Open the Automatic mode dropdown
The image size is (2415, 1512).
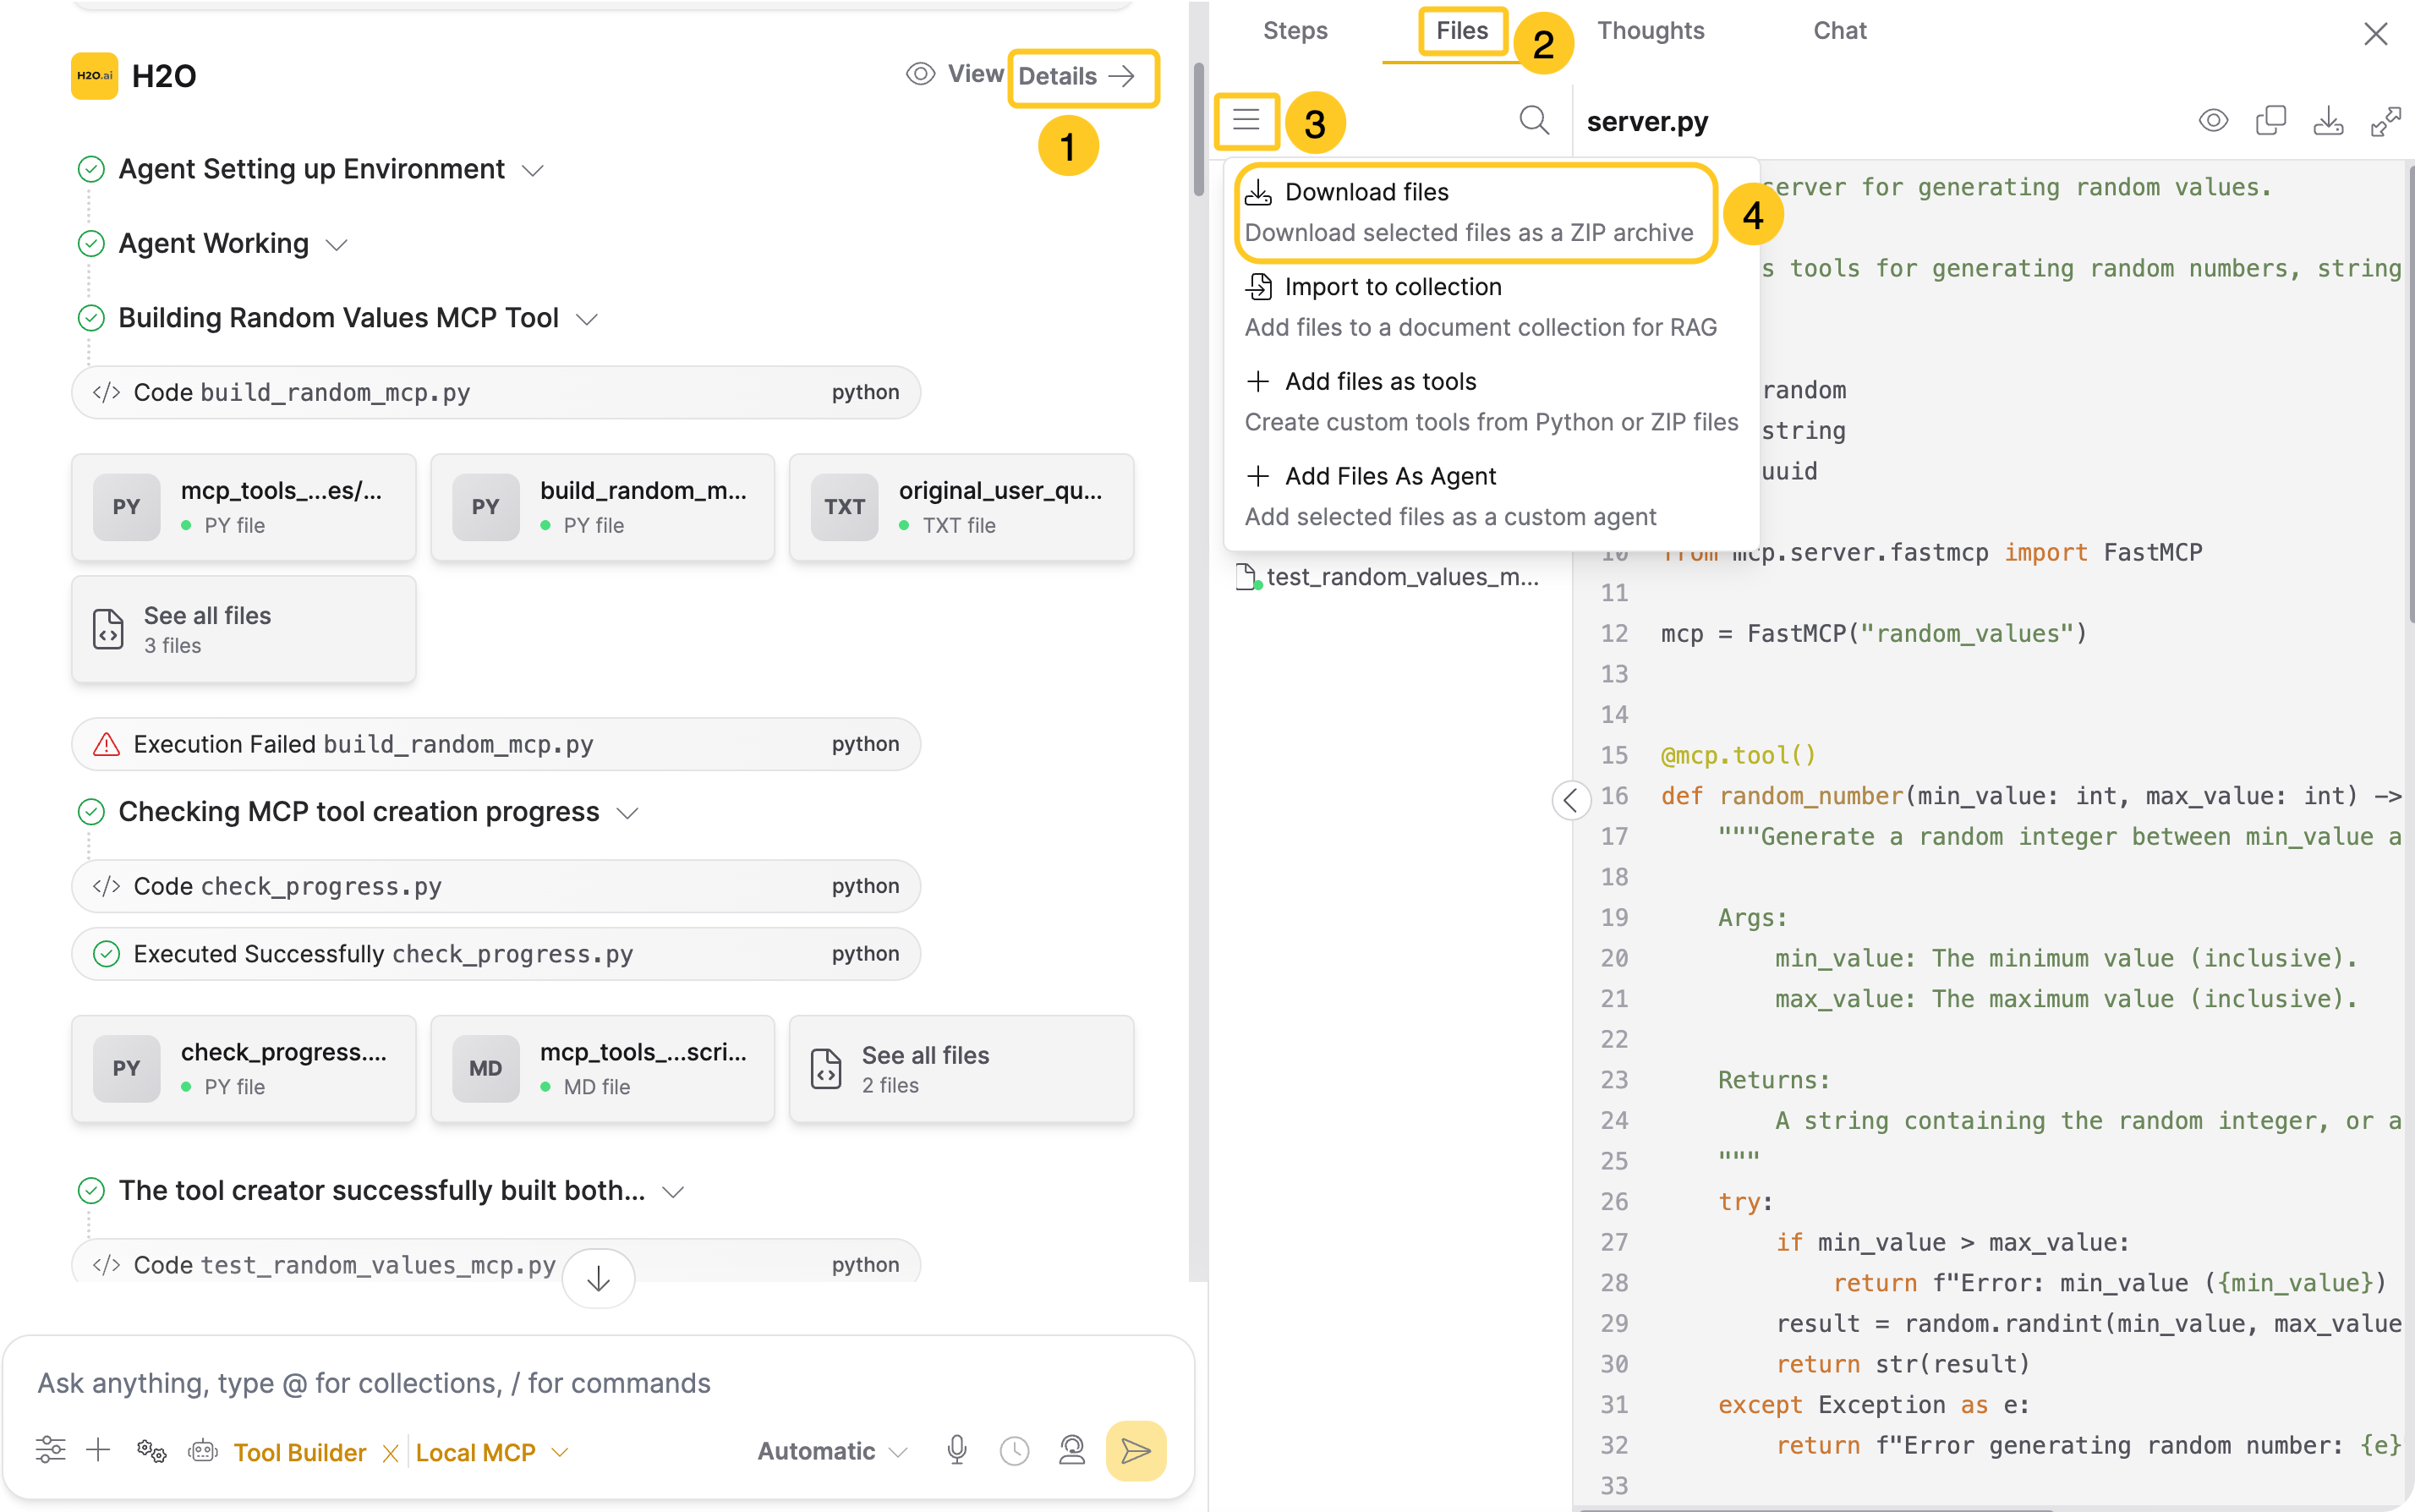click(832, 1451)
